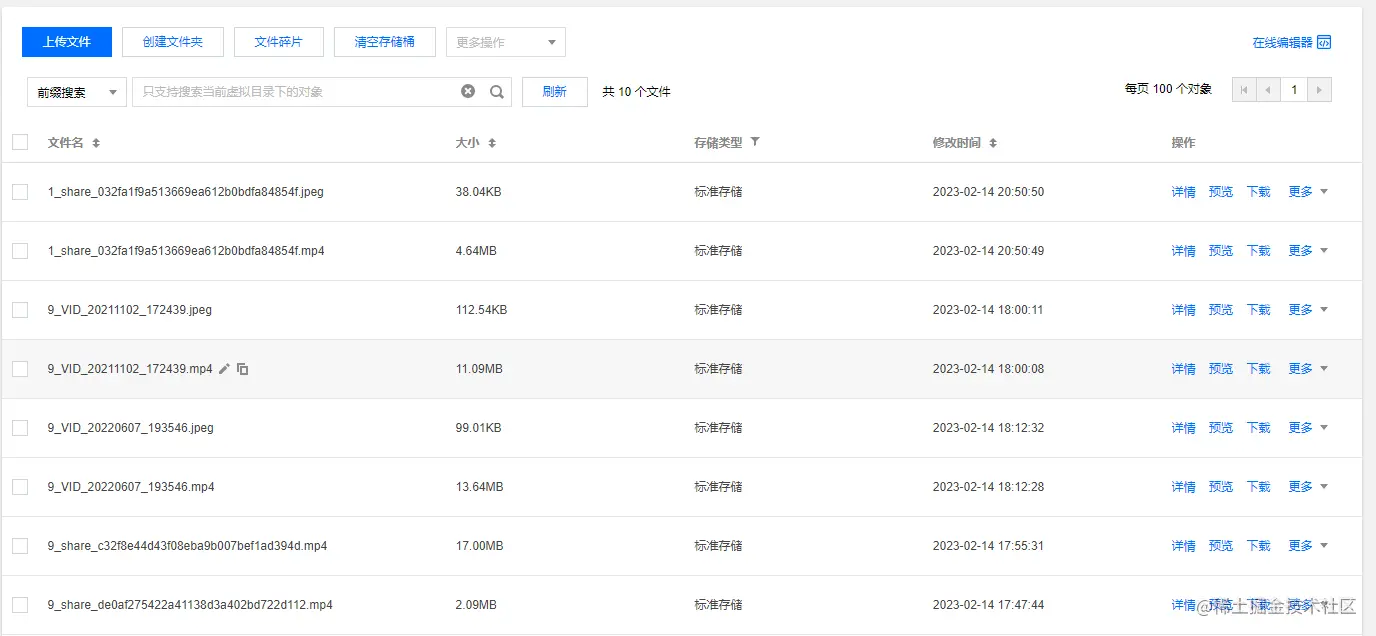Expand 更多 for 1_share_032fa1f9a513669ea612b0bdfa84854f.jpeg
The image size is (1376, 636).
tap(1308, 192)
